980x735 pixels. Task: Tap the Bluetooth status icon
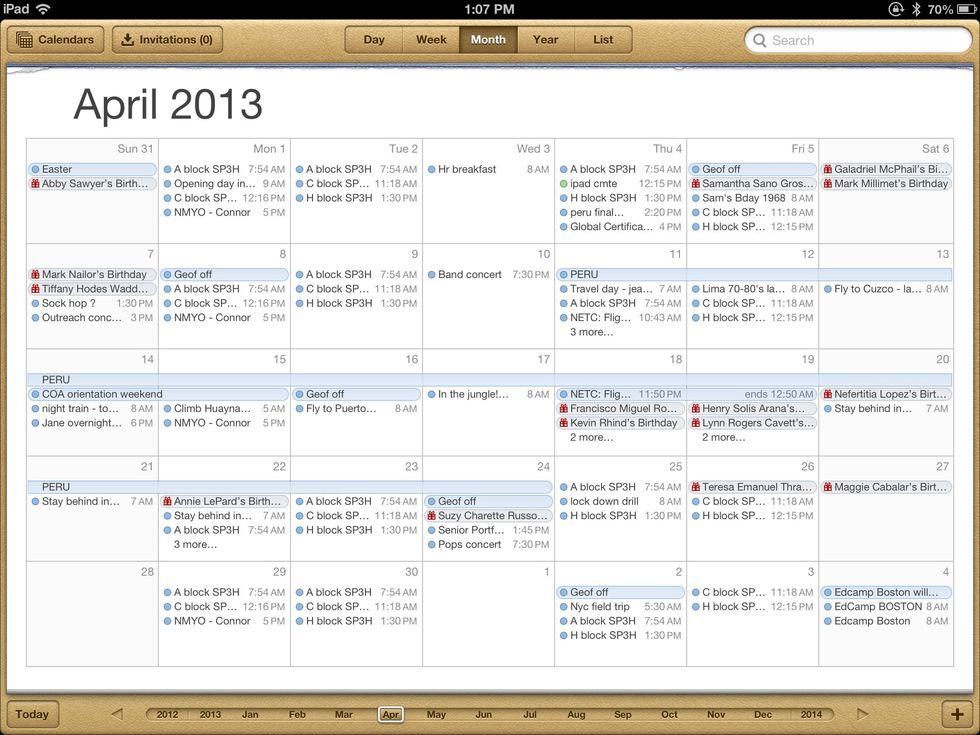coord(914,9)
